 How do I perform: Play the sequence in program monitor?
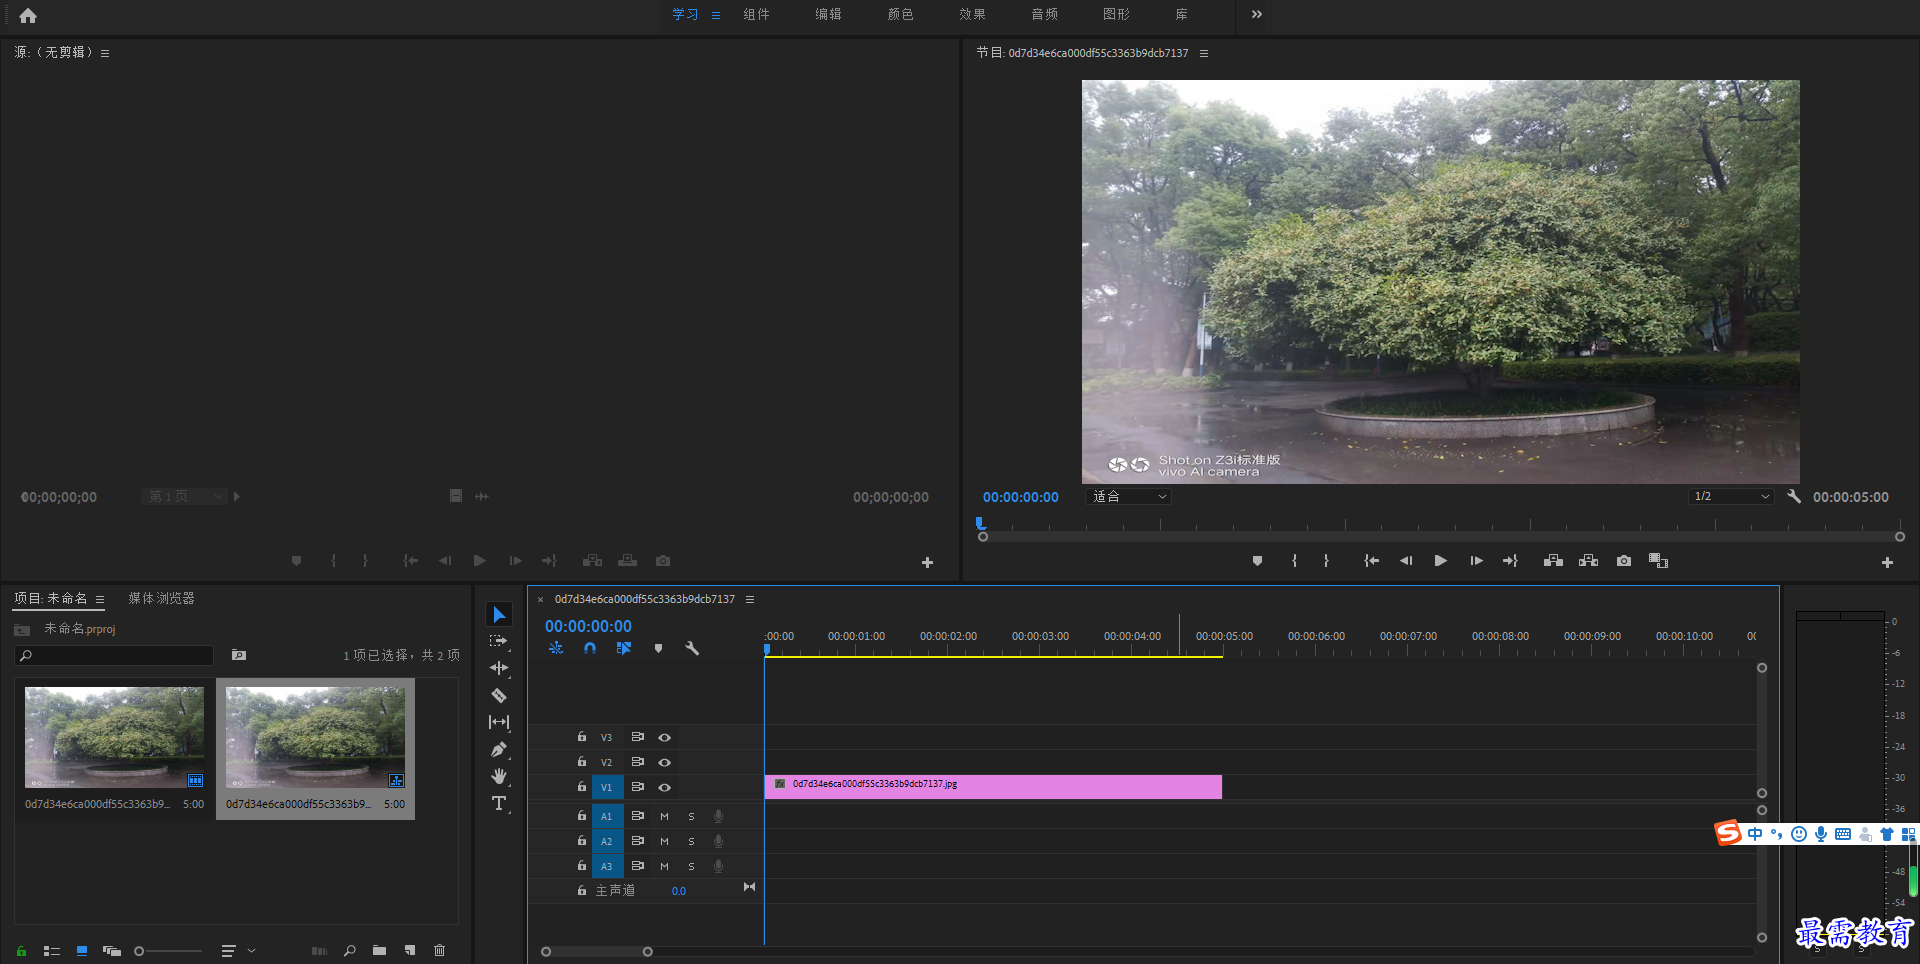pos(1440,561)
